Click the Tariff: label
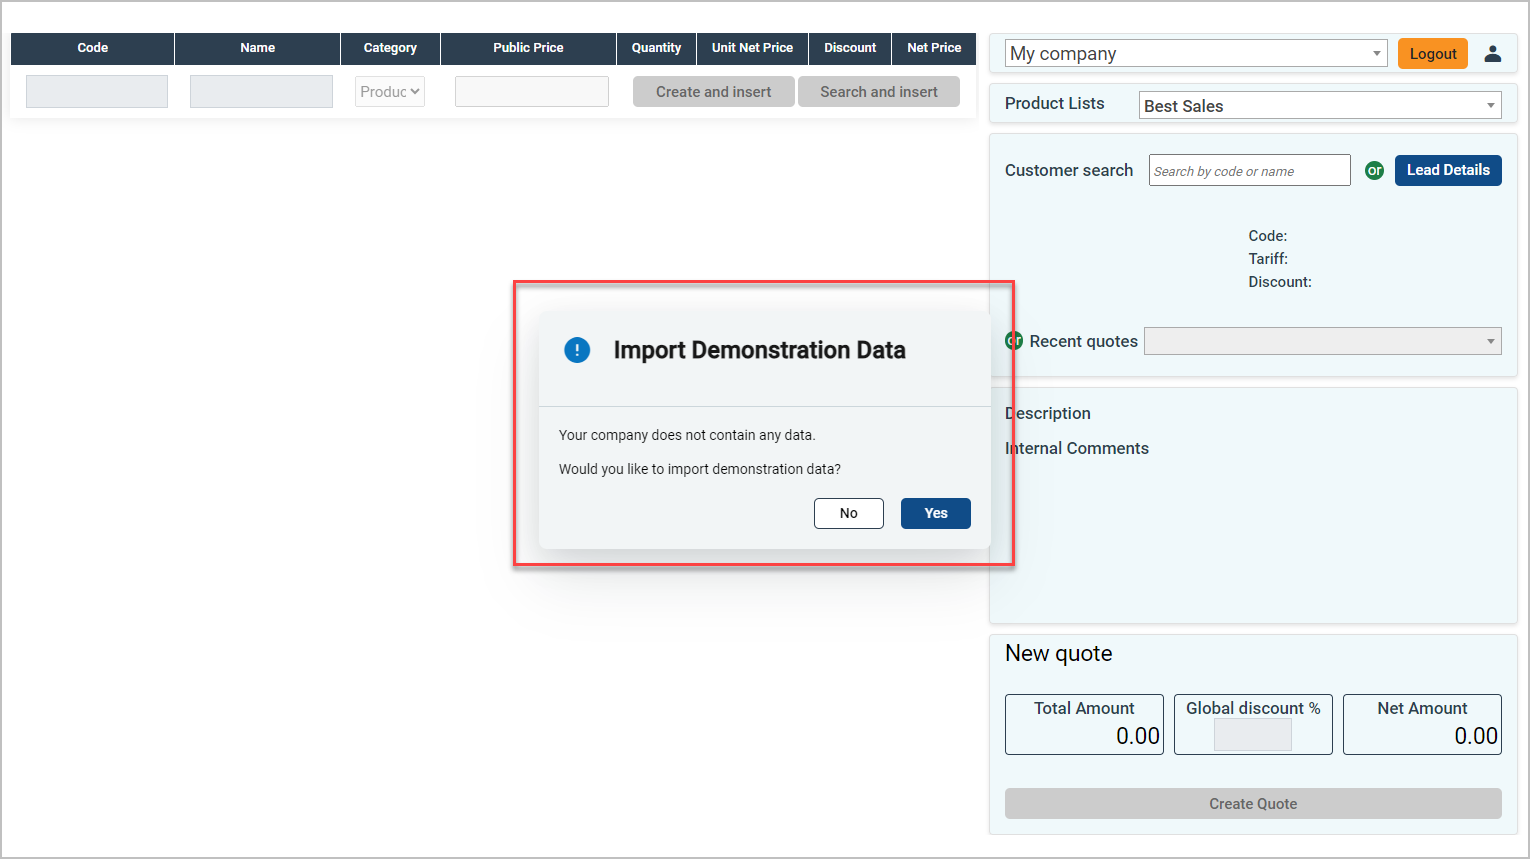Screen dimensions: 1530x859 tap(1267, 259)
